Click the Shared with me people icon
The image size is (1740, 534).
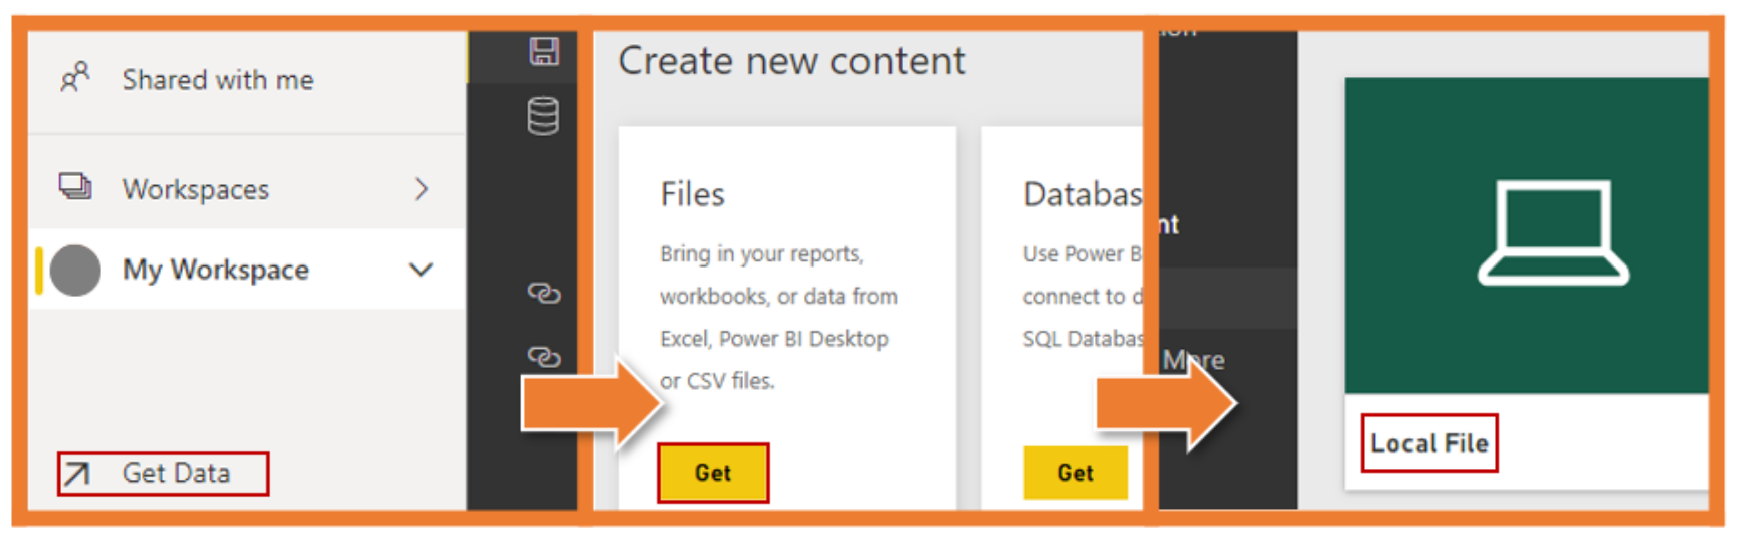click(x=75, y=77)
